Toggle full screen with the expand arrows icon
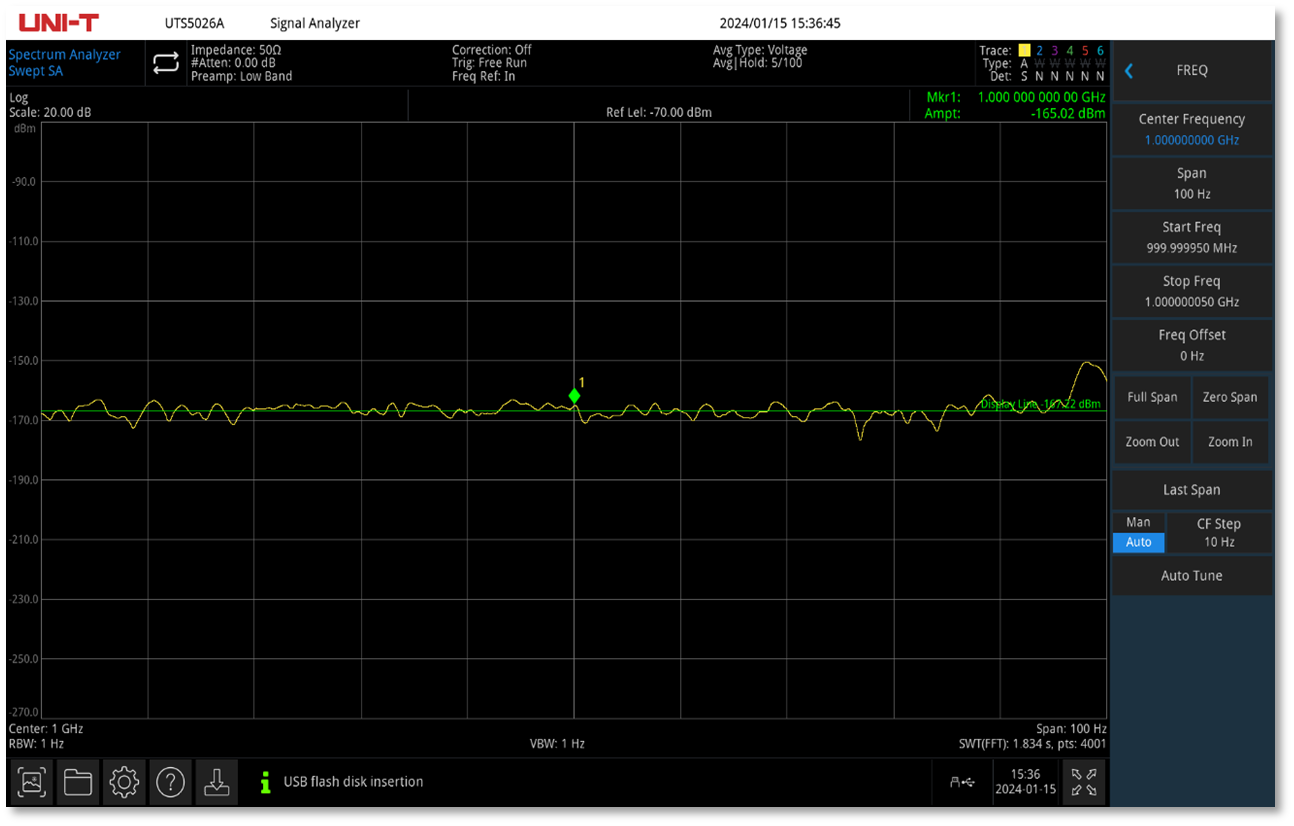Viewport: 1294px width, 826px height. point(1083,782)
